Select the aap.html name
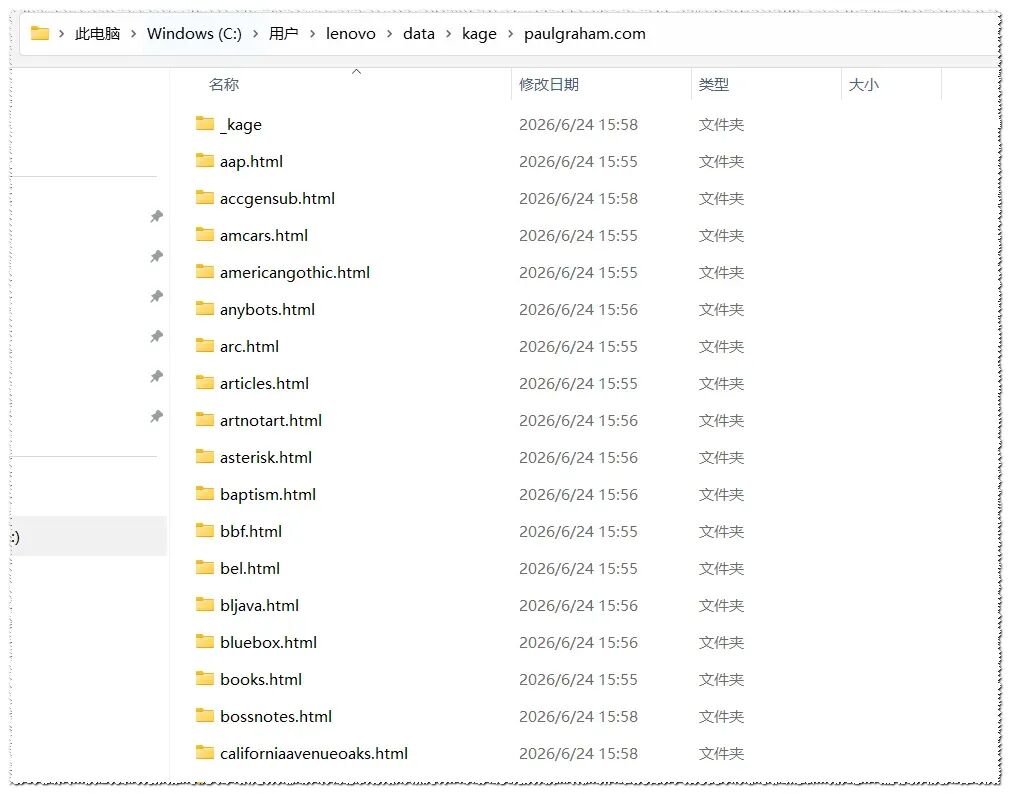Screen dimensions: 1011x794 [251, 161]
